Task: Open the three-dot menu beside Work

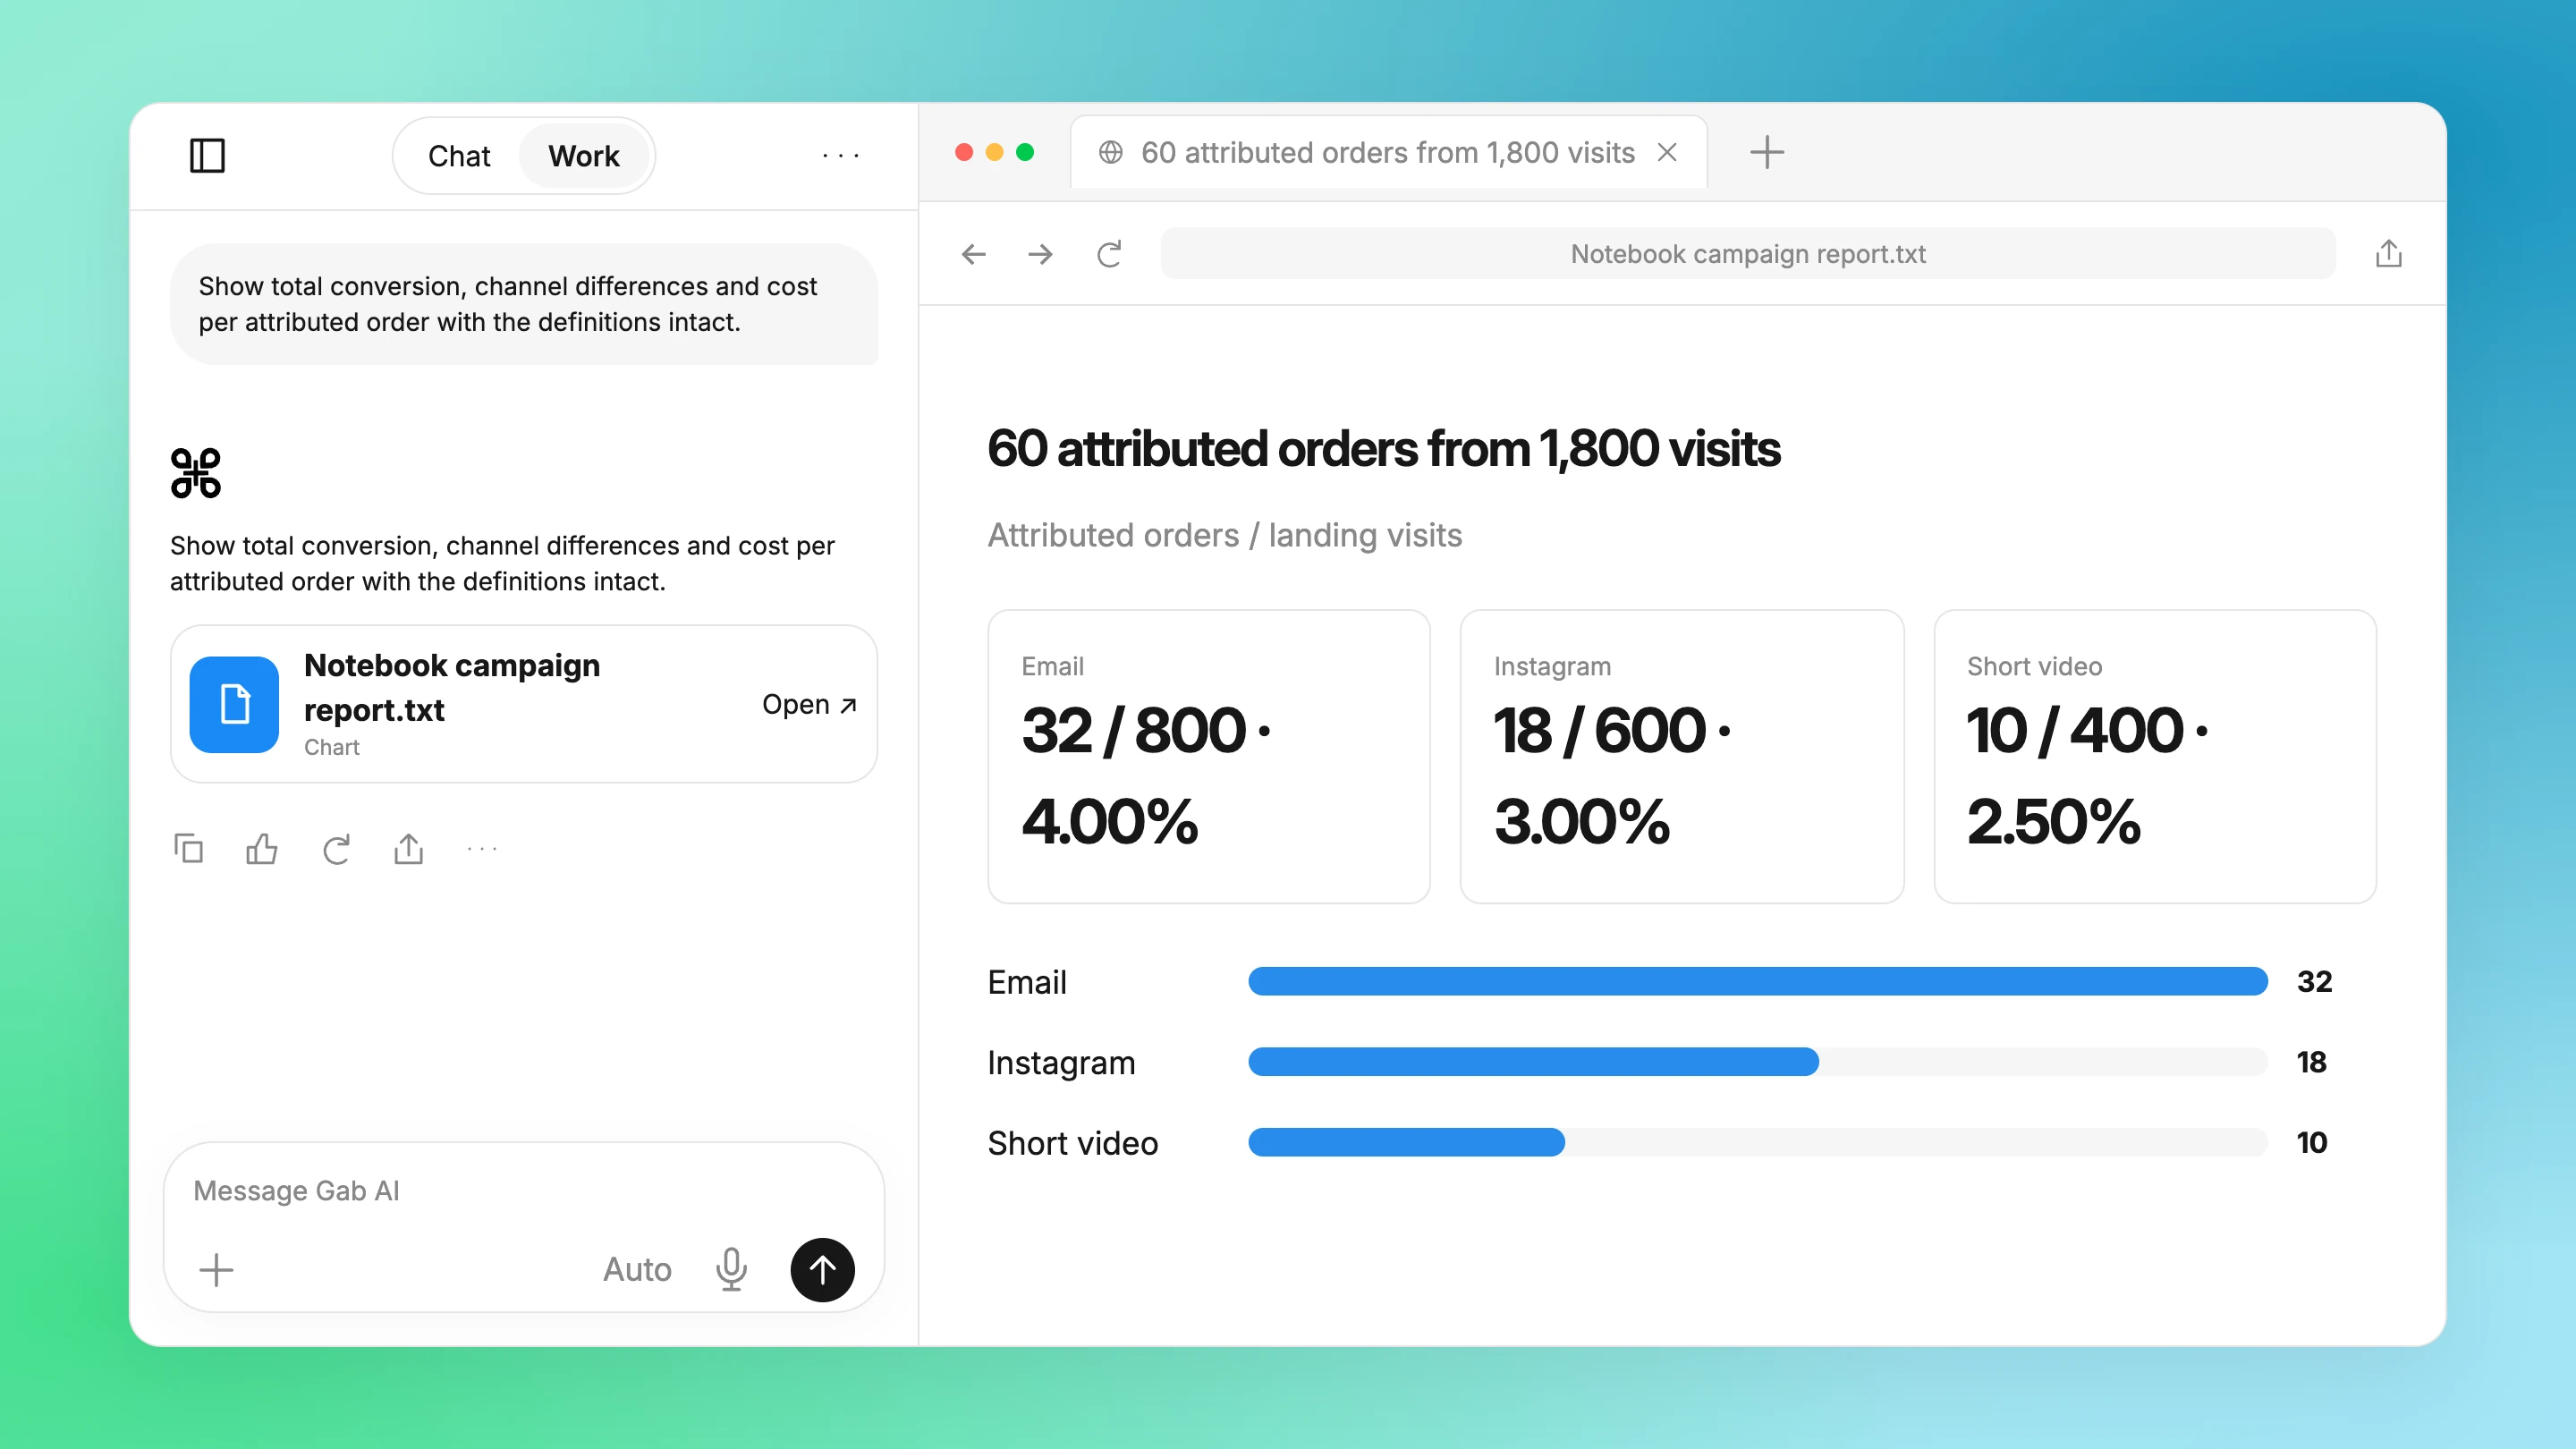Action: (841, 155)
